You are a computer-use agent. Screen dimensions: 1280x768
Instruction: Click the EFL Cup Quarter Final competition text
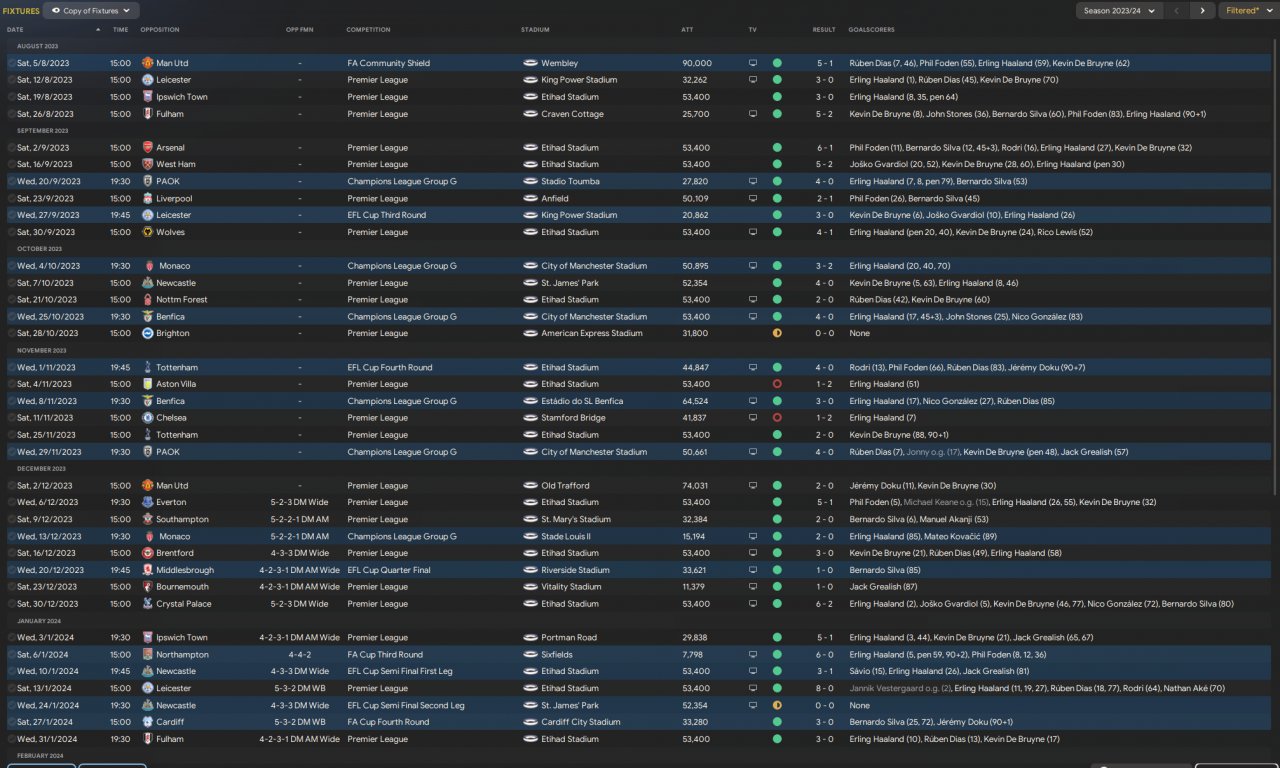click(x=389, y=570)
